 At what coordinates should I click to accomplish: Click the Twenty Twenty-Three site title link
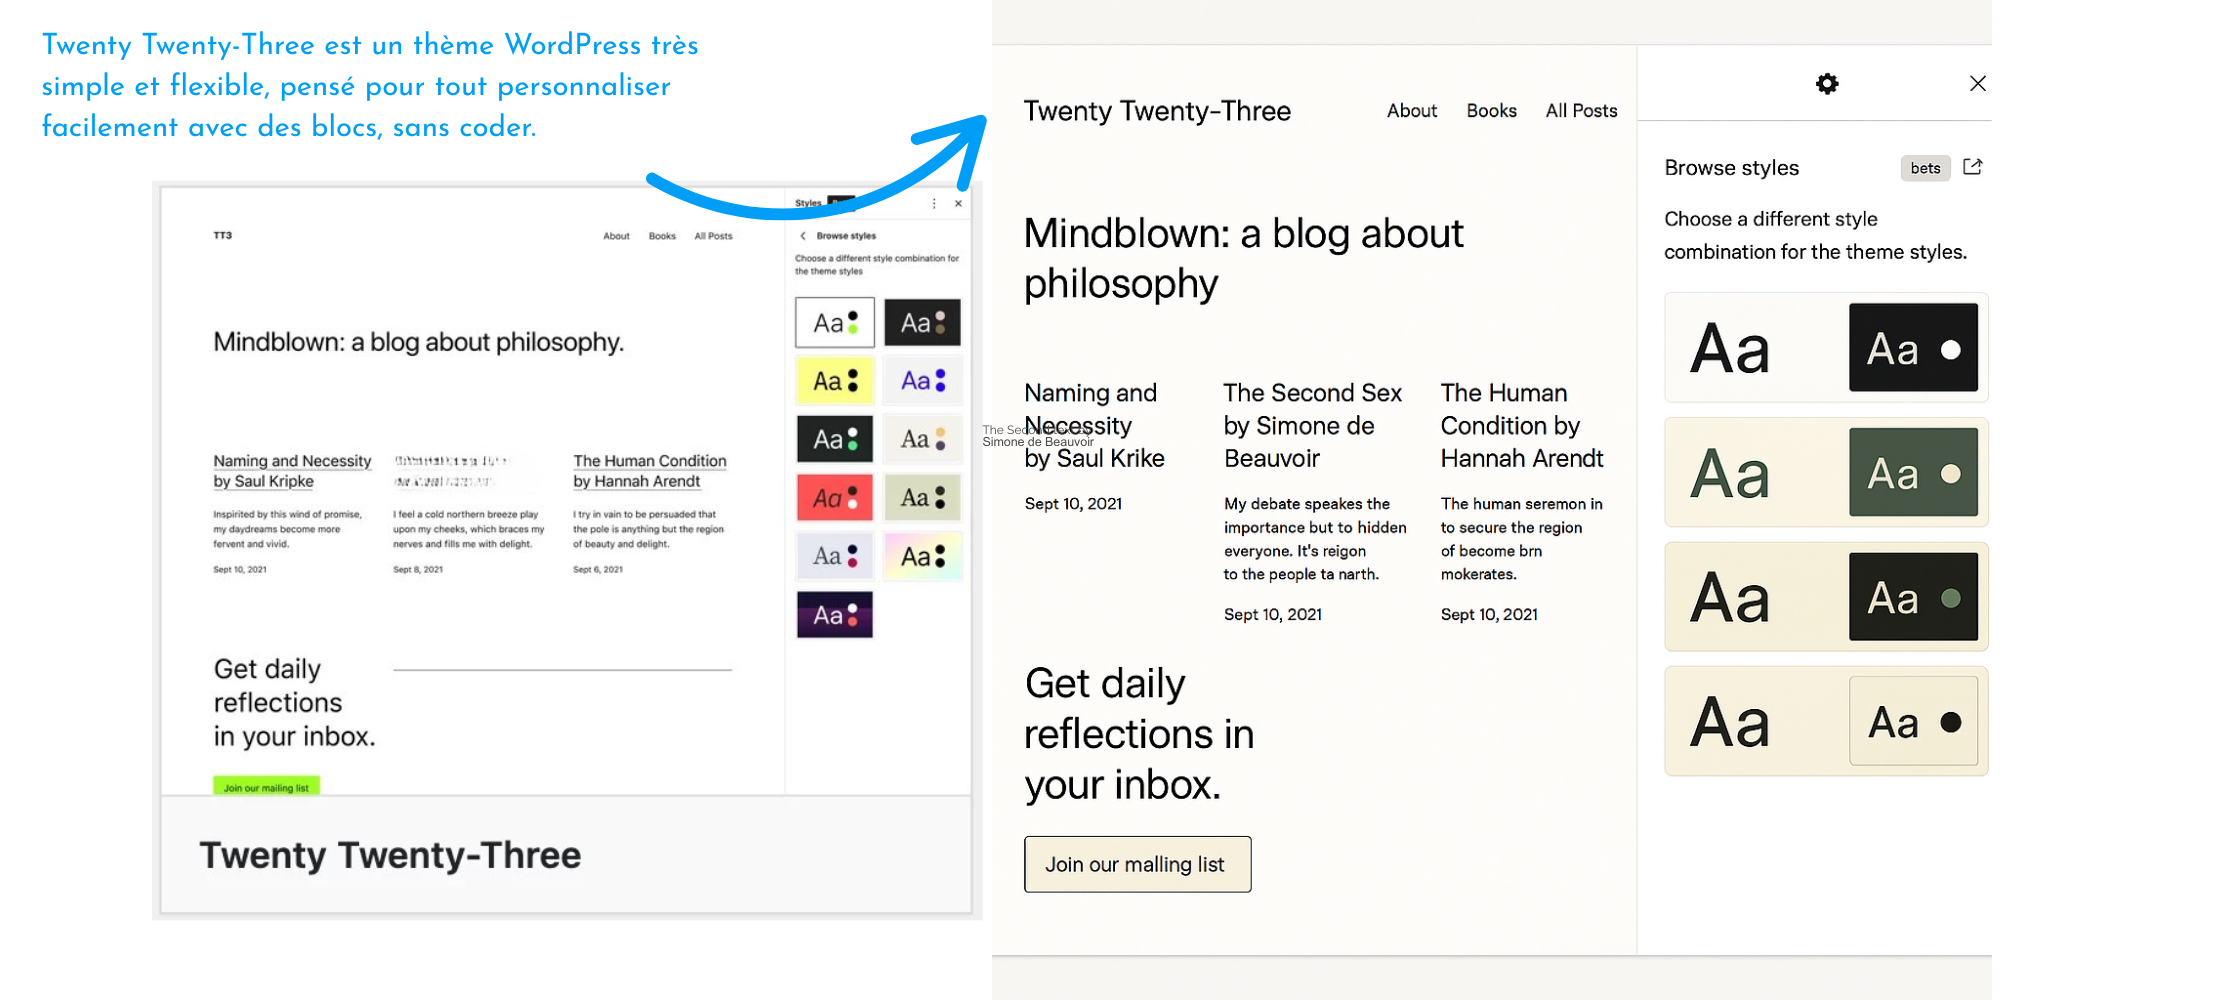1157,111
